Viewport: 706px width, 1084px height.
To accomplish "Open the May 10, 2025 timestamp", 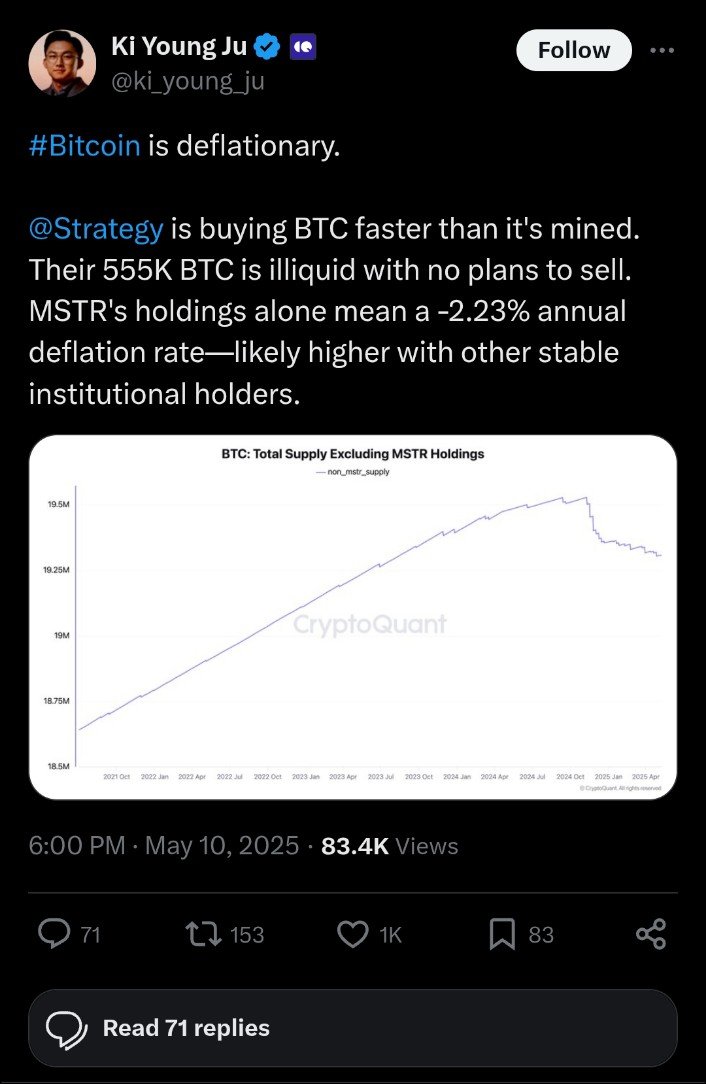I will pyautogui.click(x=222, y=845).
